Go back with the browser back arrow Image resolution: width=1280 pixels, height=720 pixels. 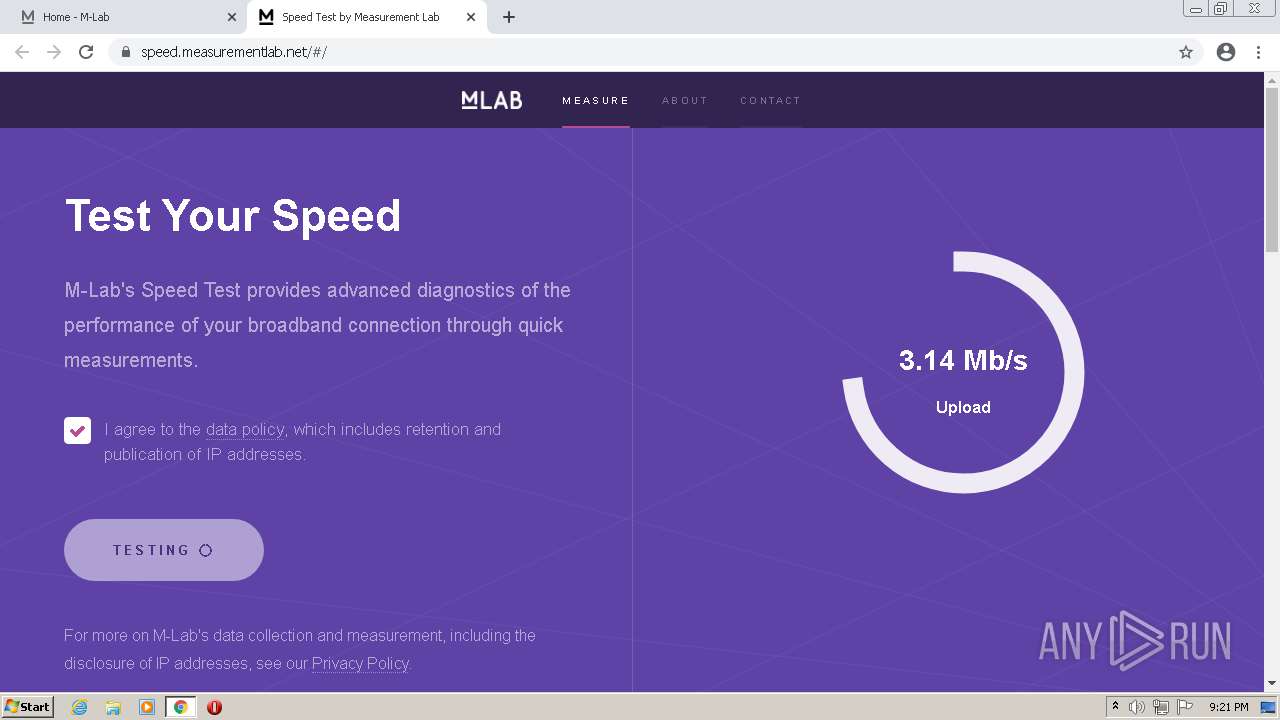pos(22,52)
